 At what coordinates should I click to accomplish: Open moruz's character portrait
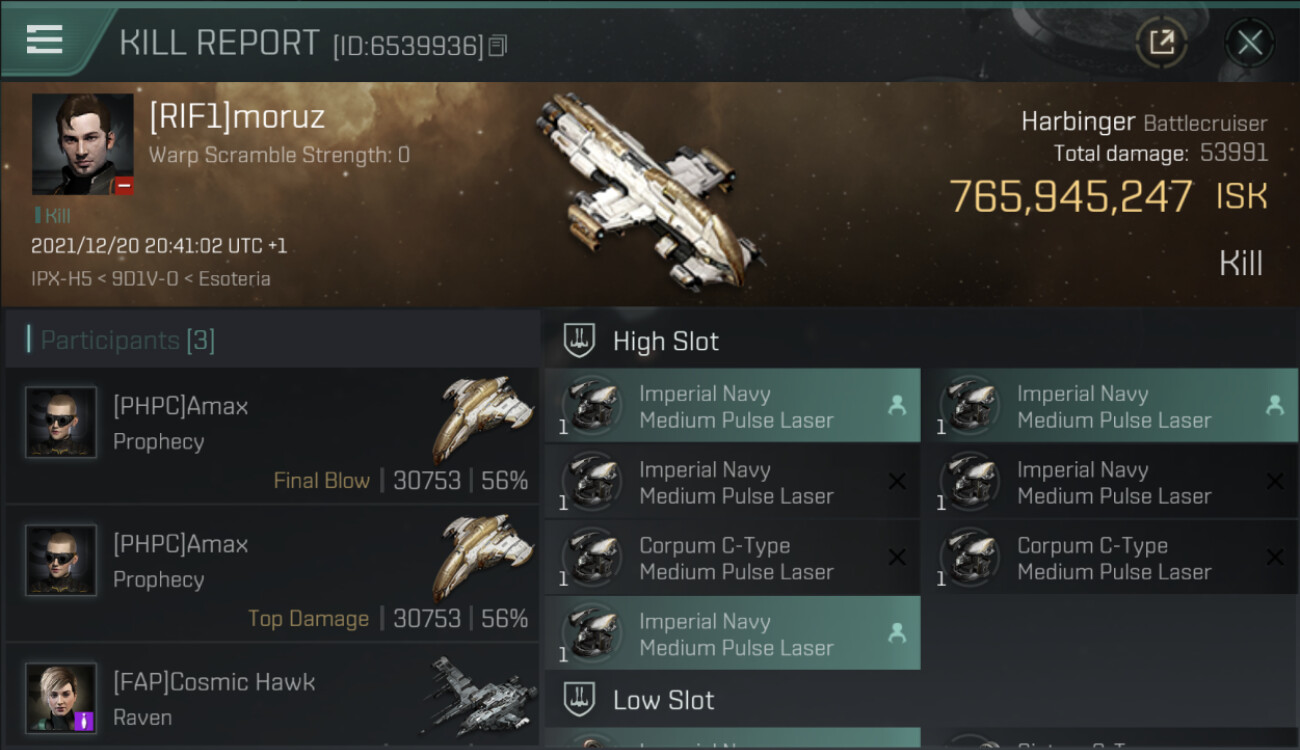tap(82, 143)
